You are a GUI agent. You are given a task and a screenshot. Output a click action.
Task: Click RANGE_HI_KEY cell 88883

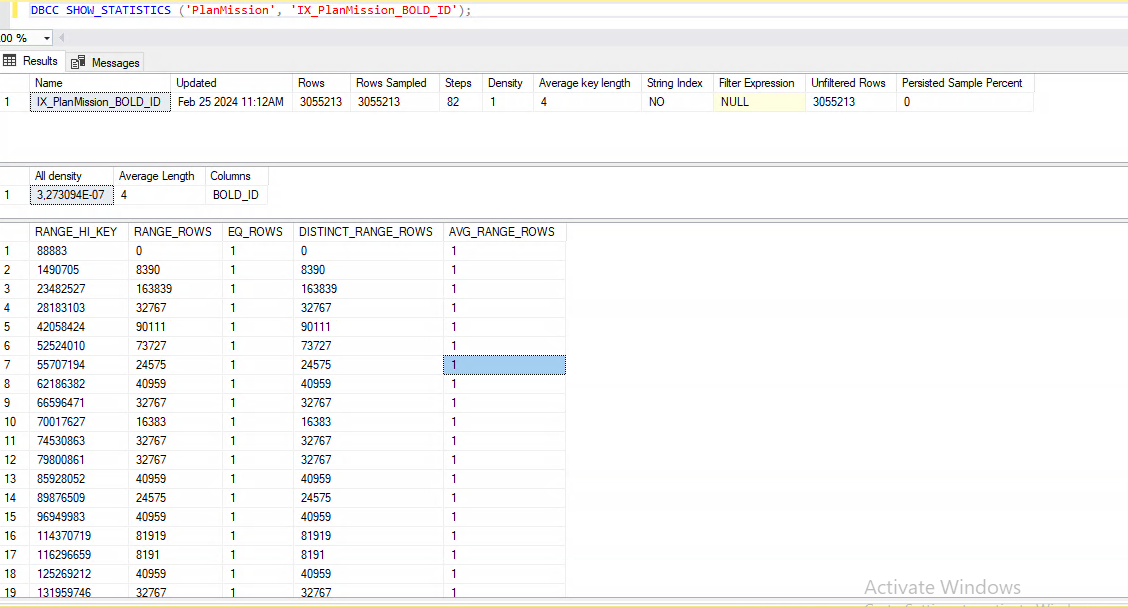pyautogui.click(x=79, y=251)
